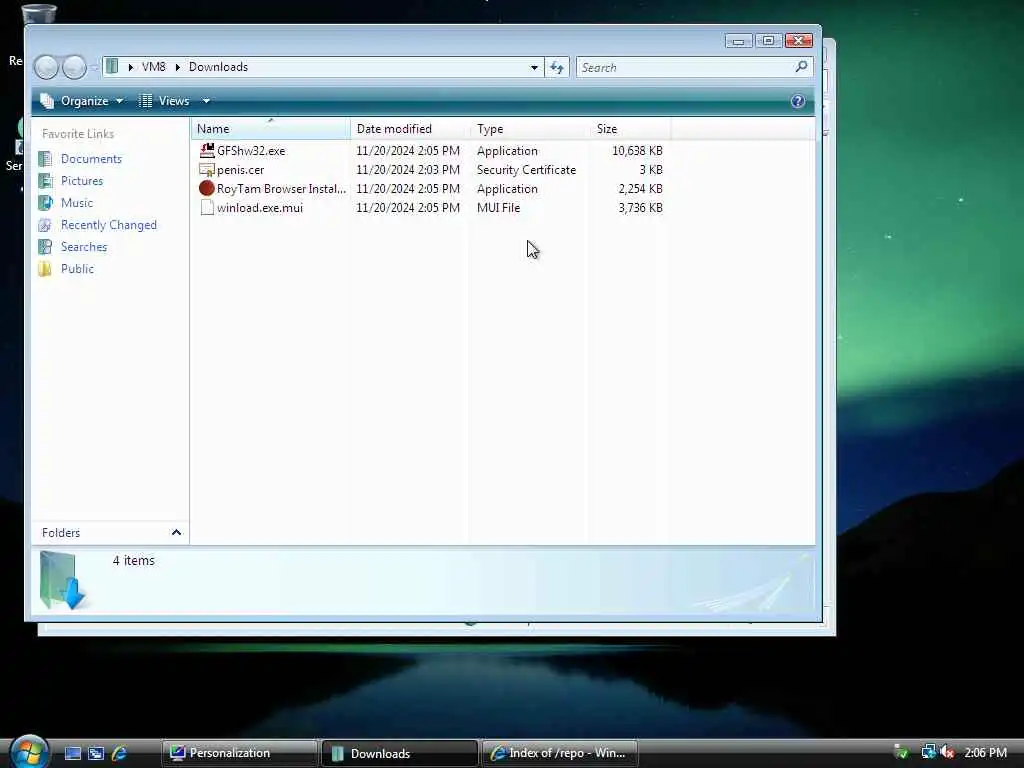Screen dimensions: 1024x768
Task: Click the 3,736 KB size cell
Action: coord(641,208)
